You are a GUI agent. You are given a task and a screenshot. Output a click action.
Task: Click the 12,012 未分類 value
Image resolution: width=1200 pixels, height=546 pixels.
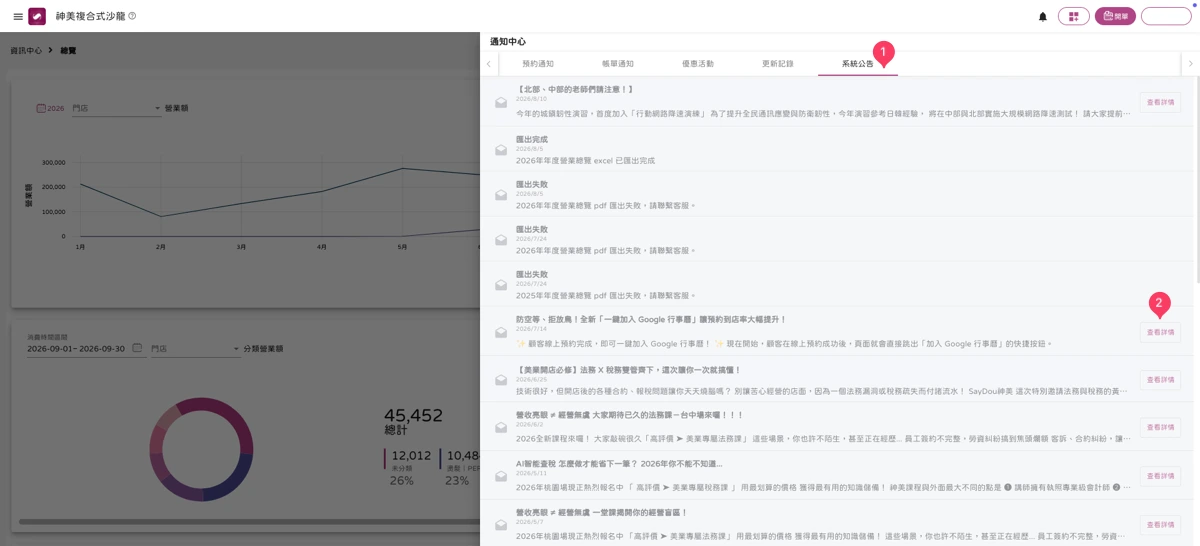tap(410, 455)
